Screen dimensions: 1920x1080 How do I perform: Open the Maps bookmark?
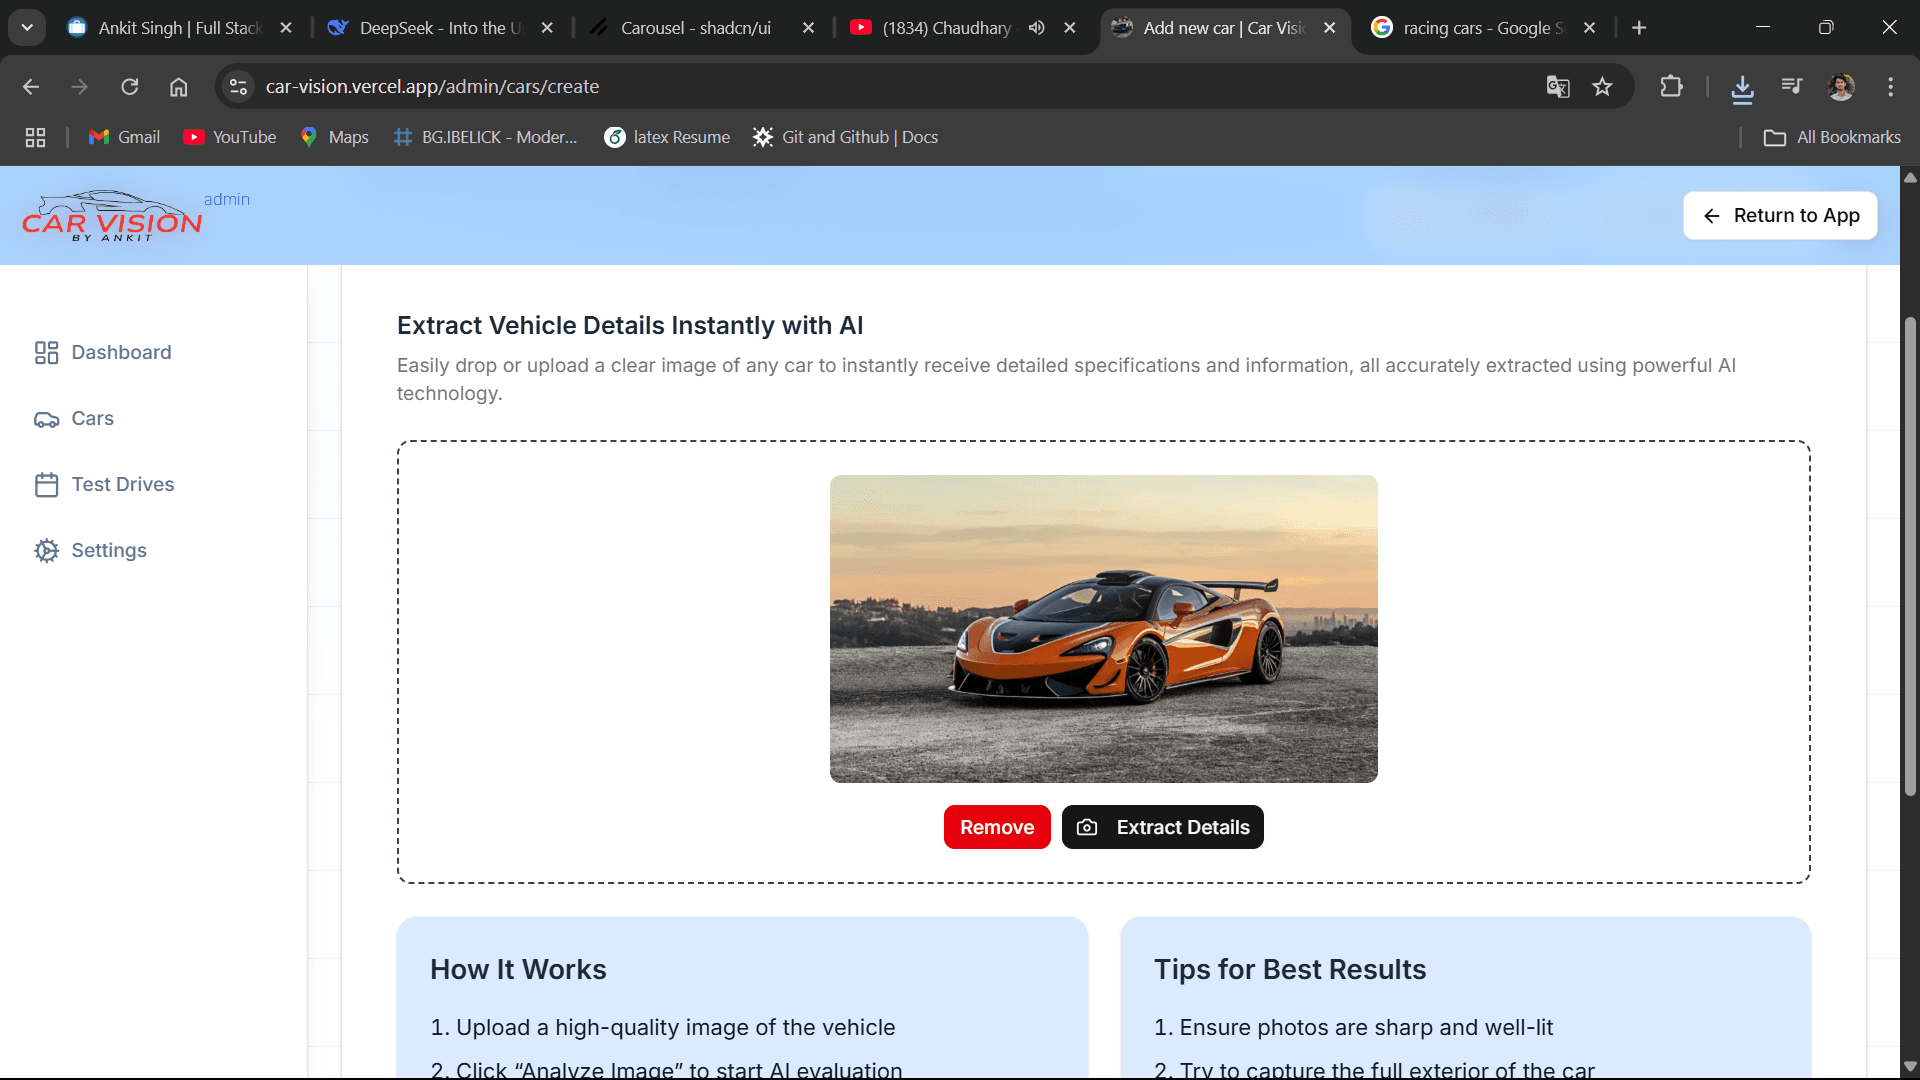pyautogui.click(x=334, y=137)
